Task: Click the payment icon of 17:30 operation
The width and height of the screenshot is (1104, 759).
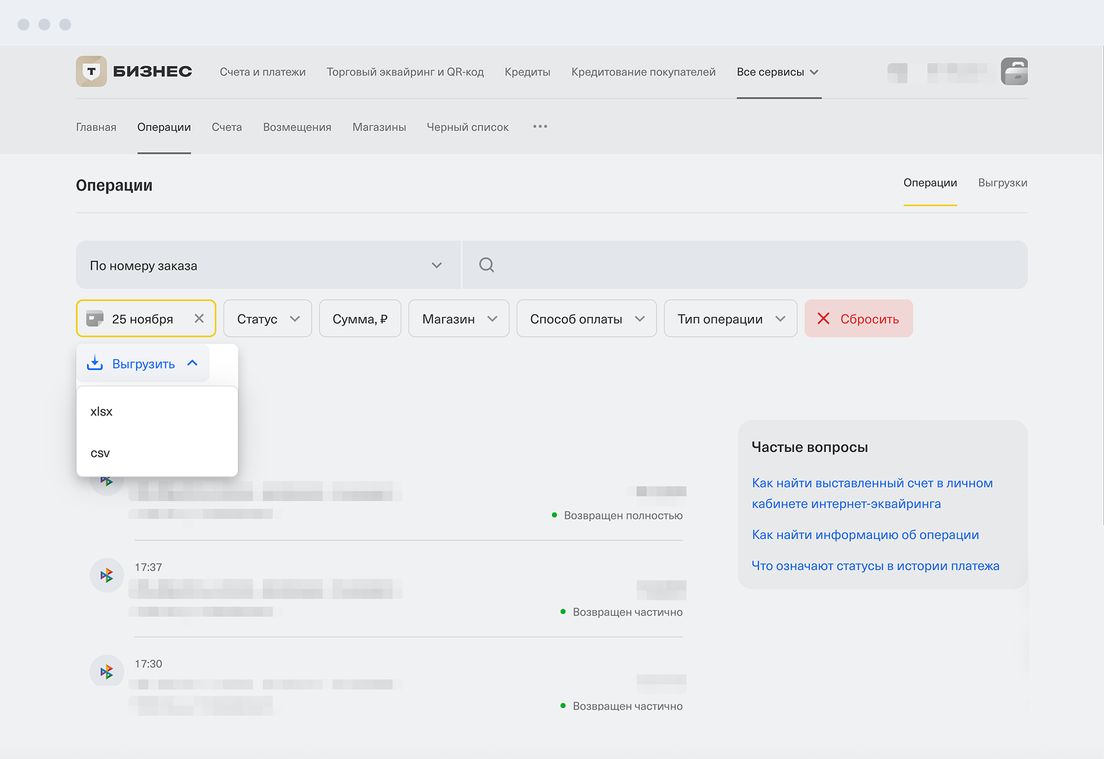Action: [107, 670]
